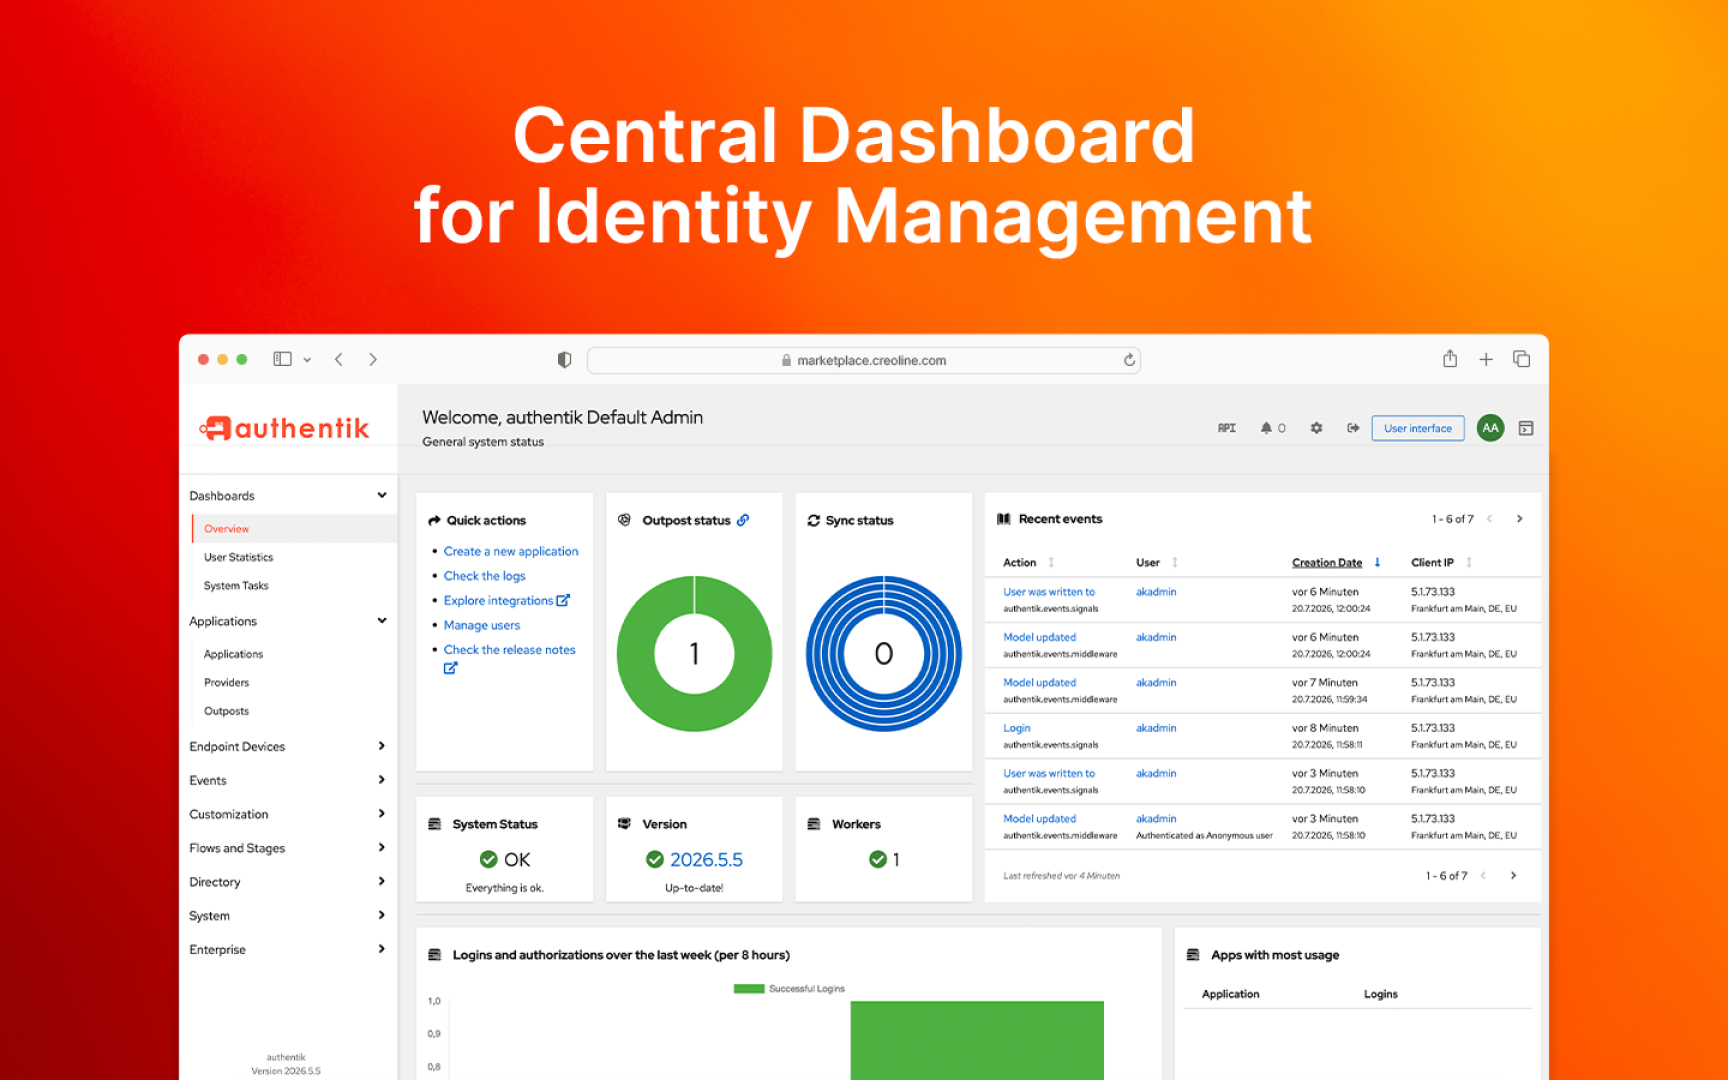Viewport: 1728px width, 1080px height.
Task: Click previous page arrow below events table
Action: [1484, 876]
